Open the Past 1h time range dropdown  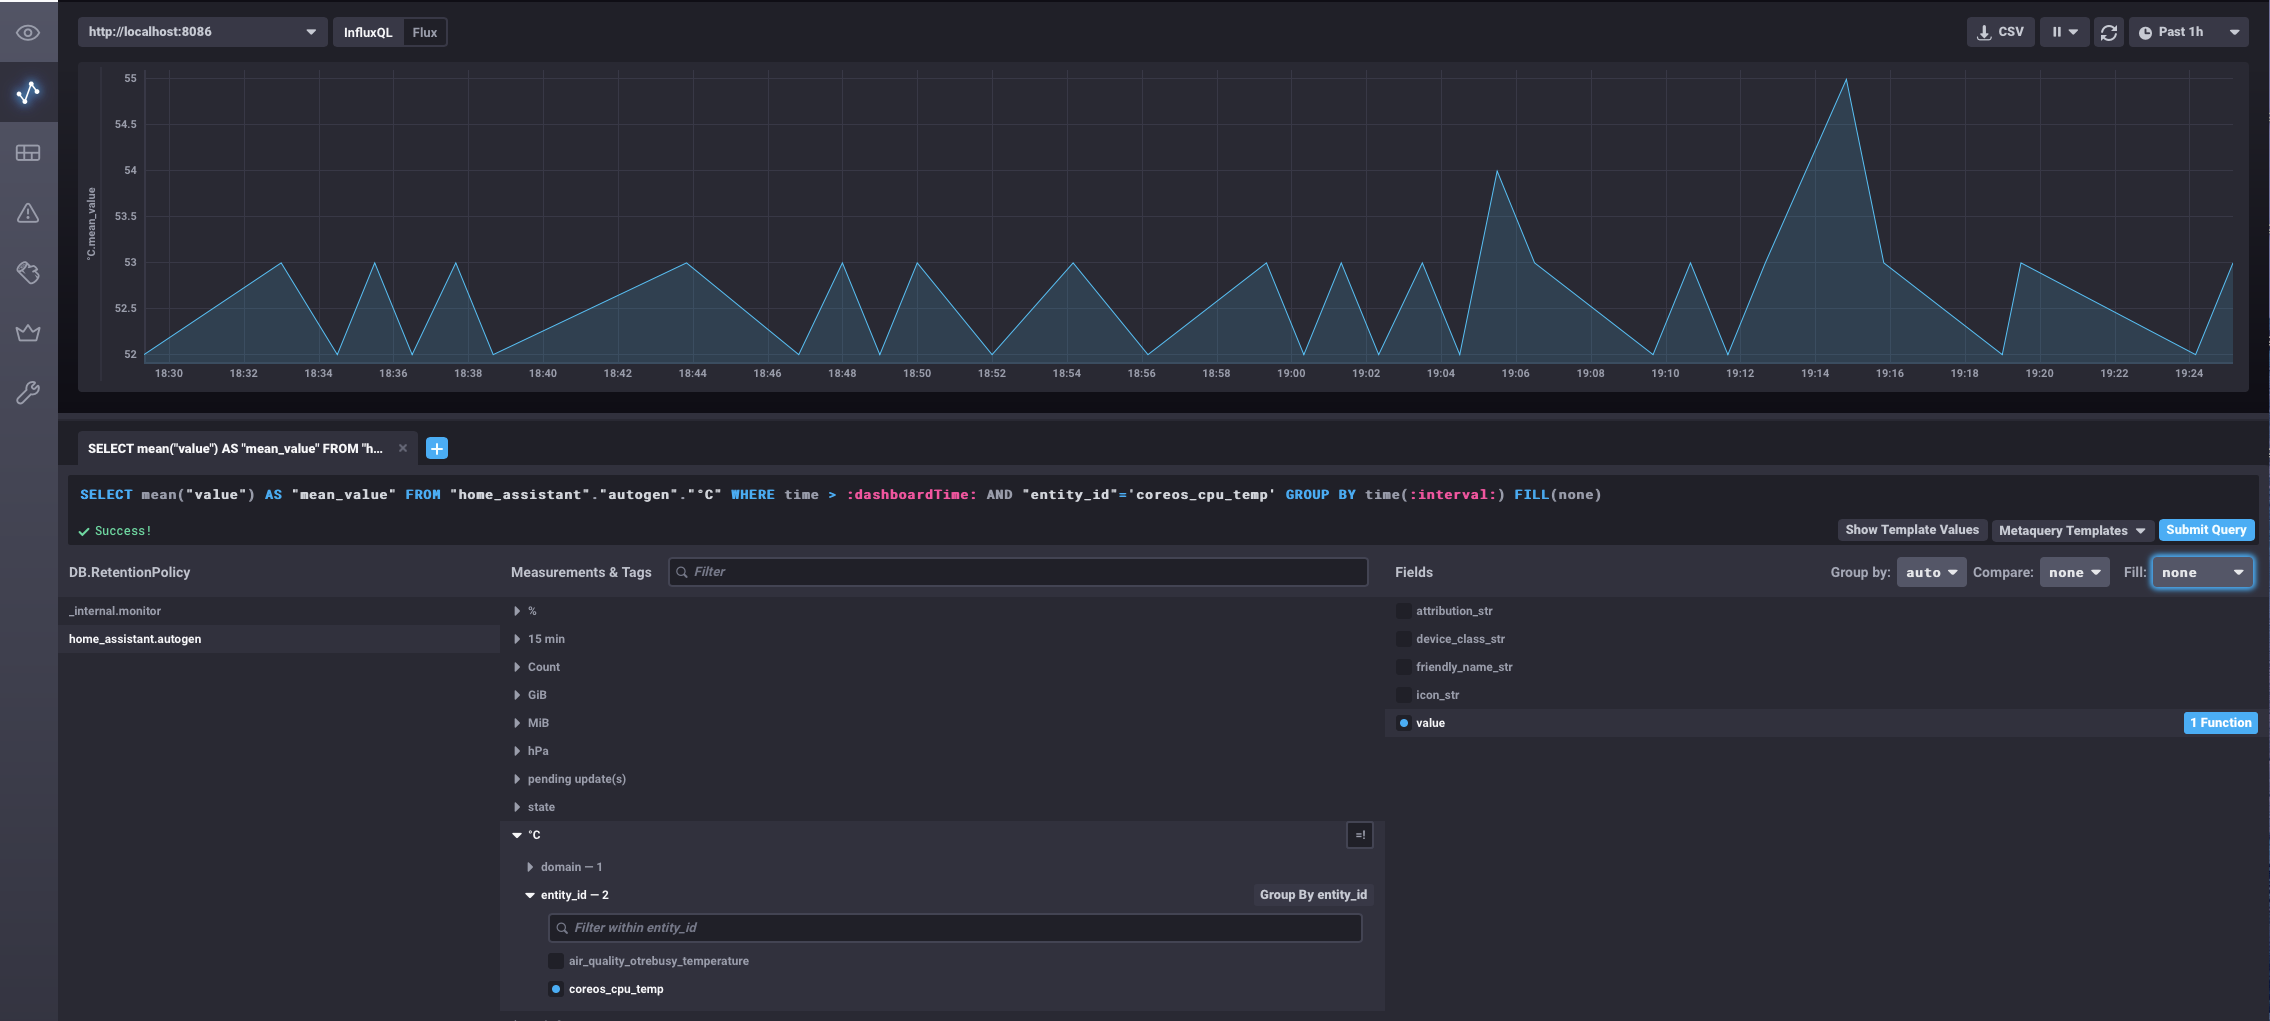(2188, 31)
